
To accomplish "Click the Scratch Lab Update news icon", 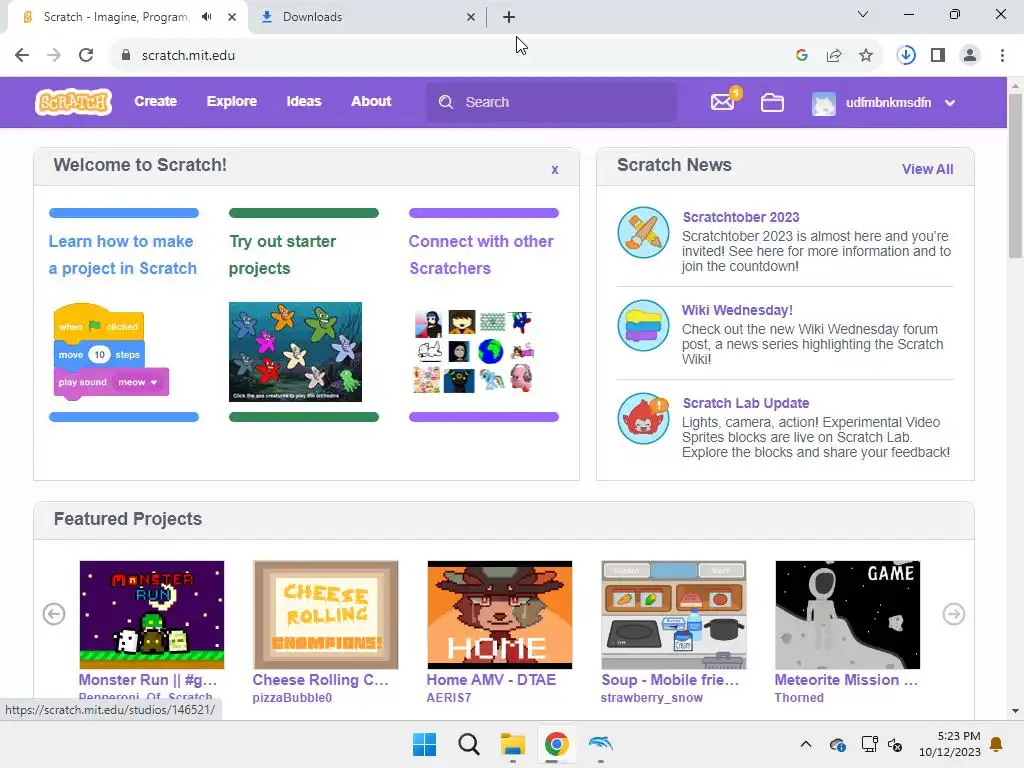I will (643, 418).
